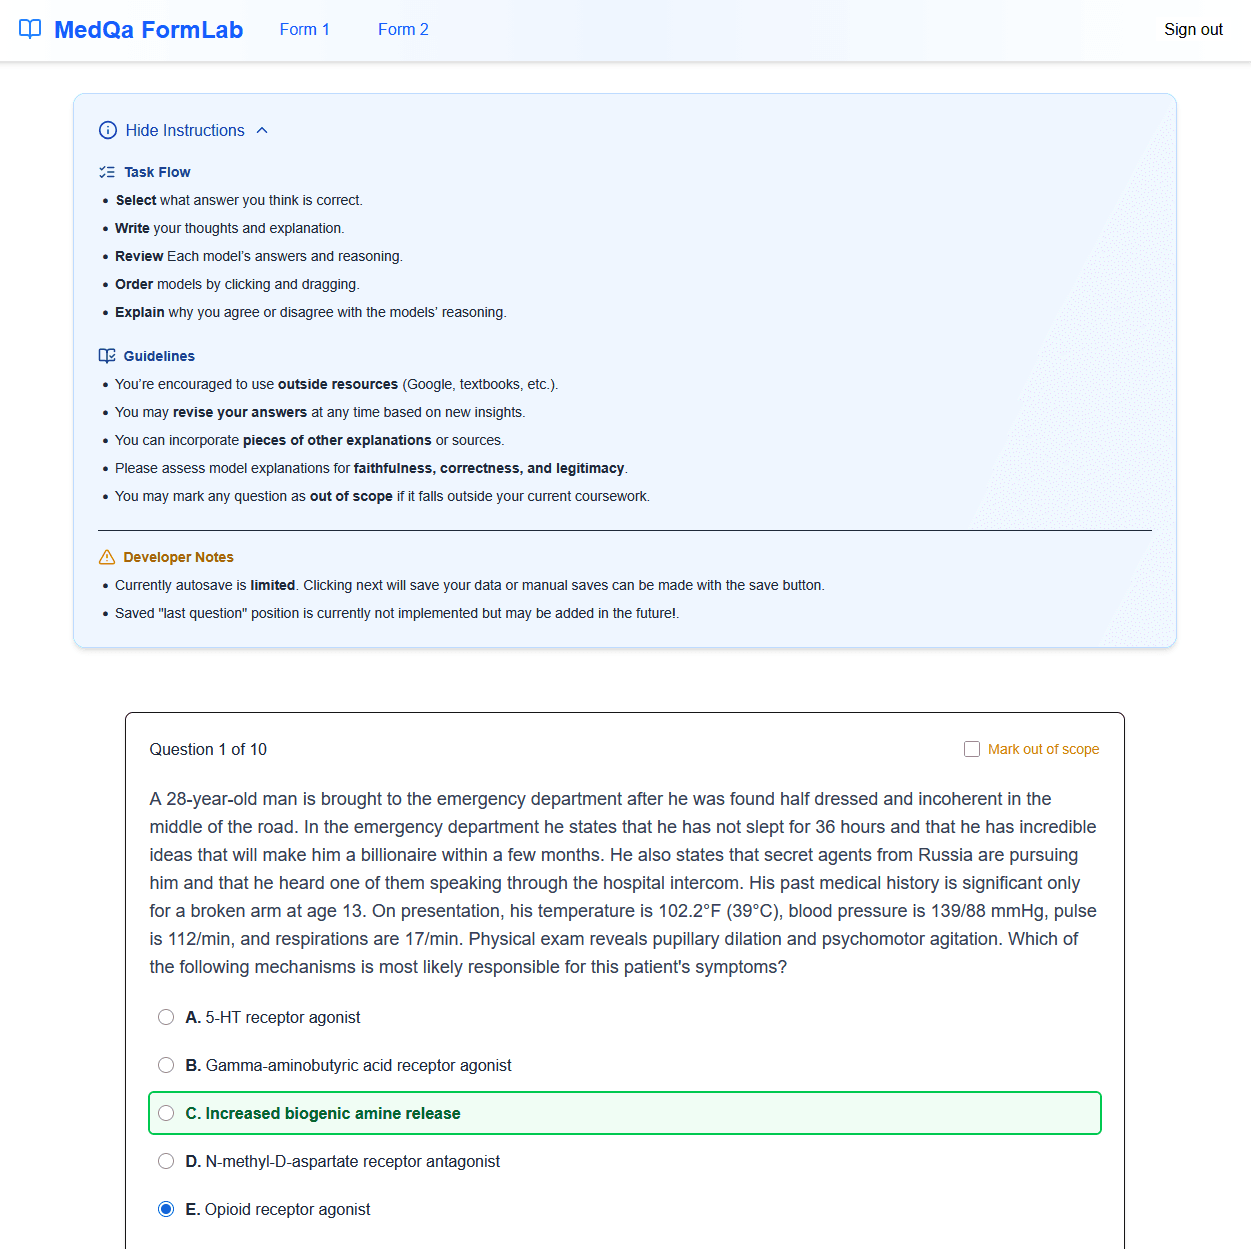The height and width of the screenshot is (1249, 1251).
Task: Click the Question 1 of 10 heading
Action: point(208,749)
